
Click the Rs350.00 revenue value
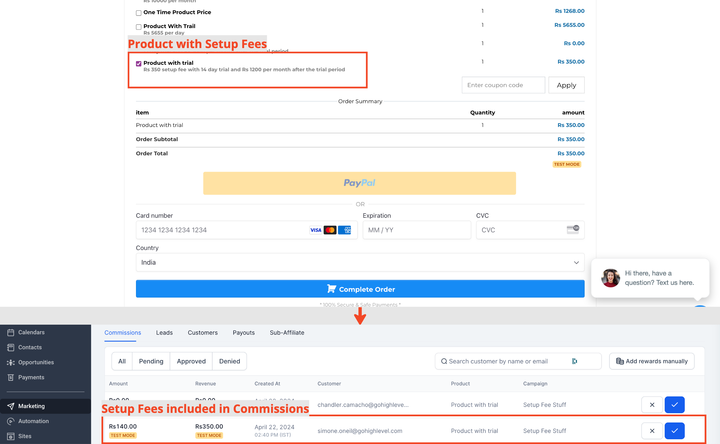209,427
